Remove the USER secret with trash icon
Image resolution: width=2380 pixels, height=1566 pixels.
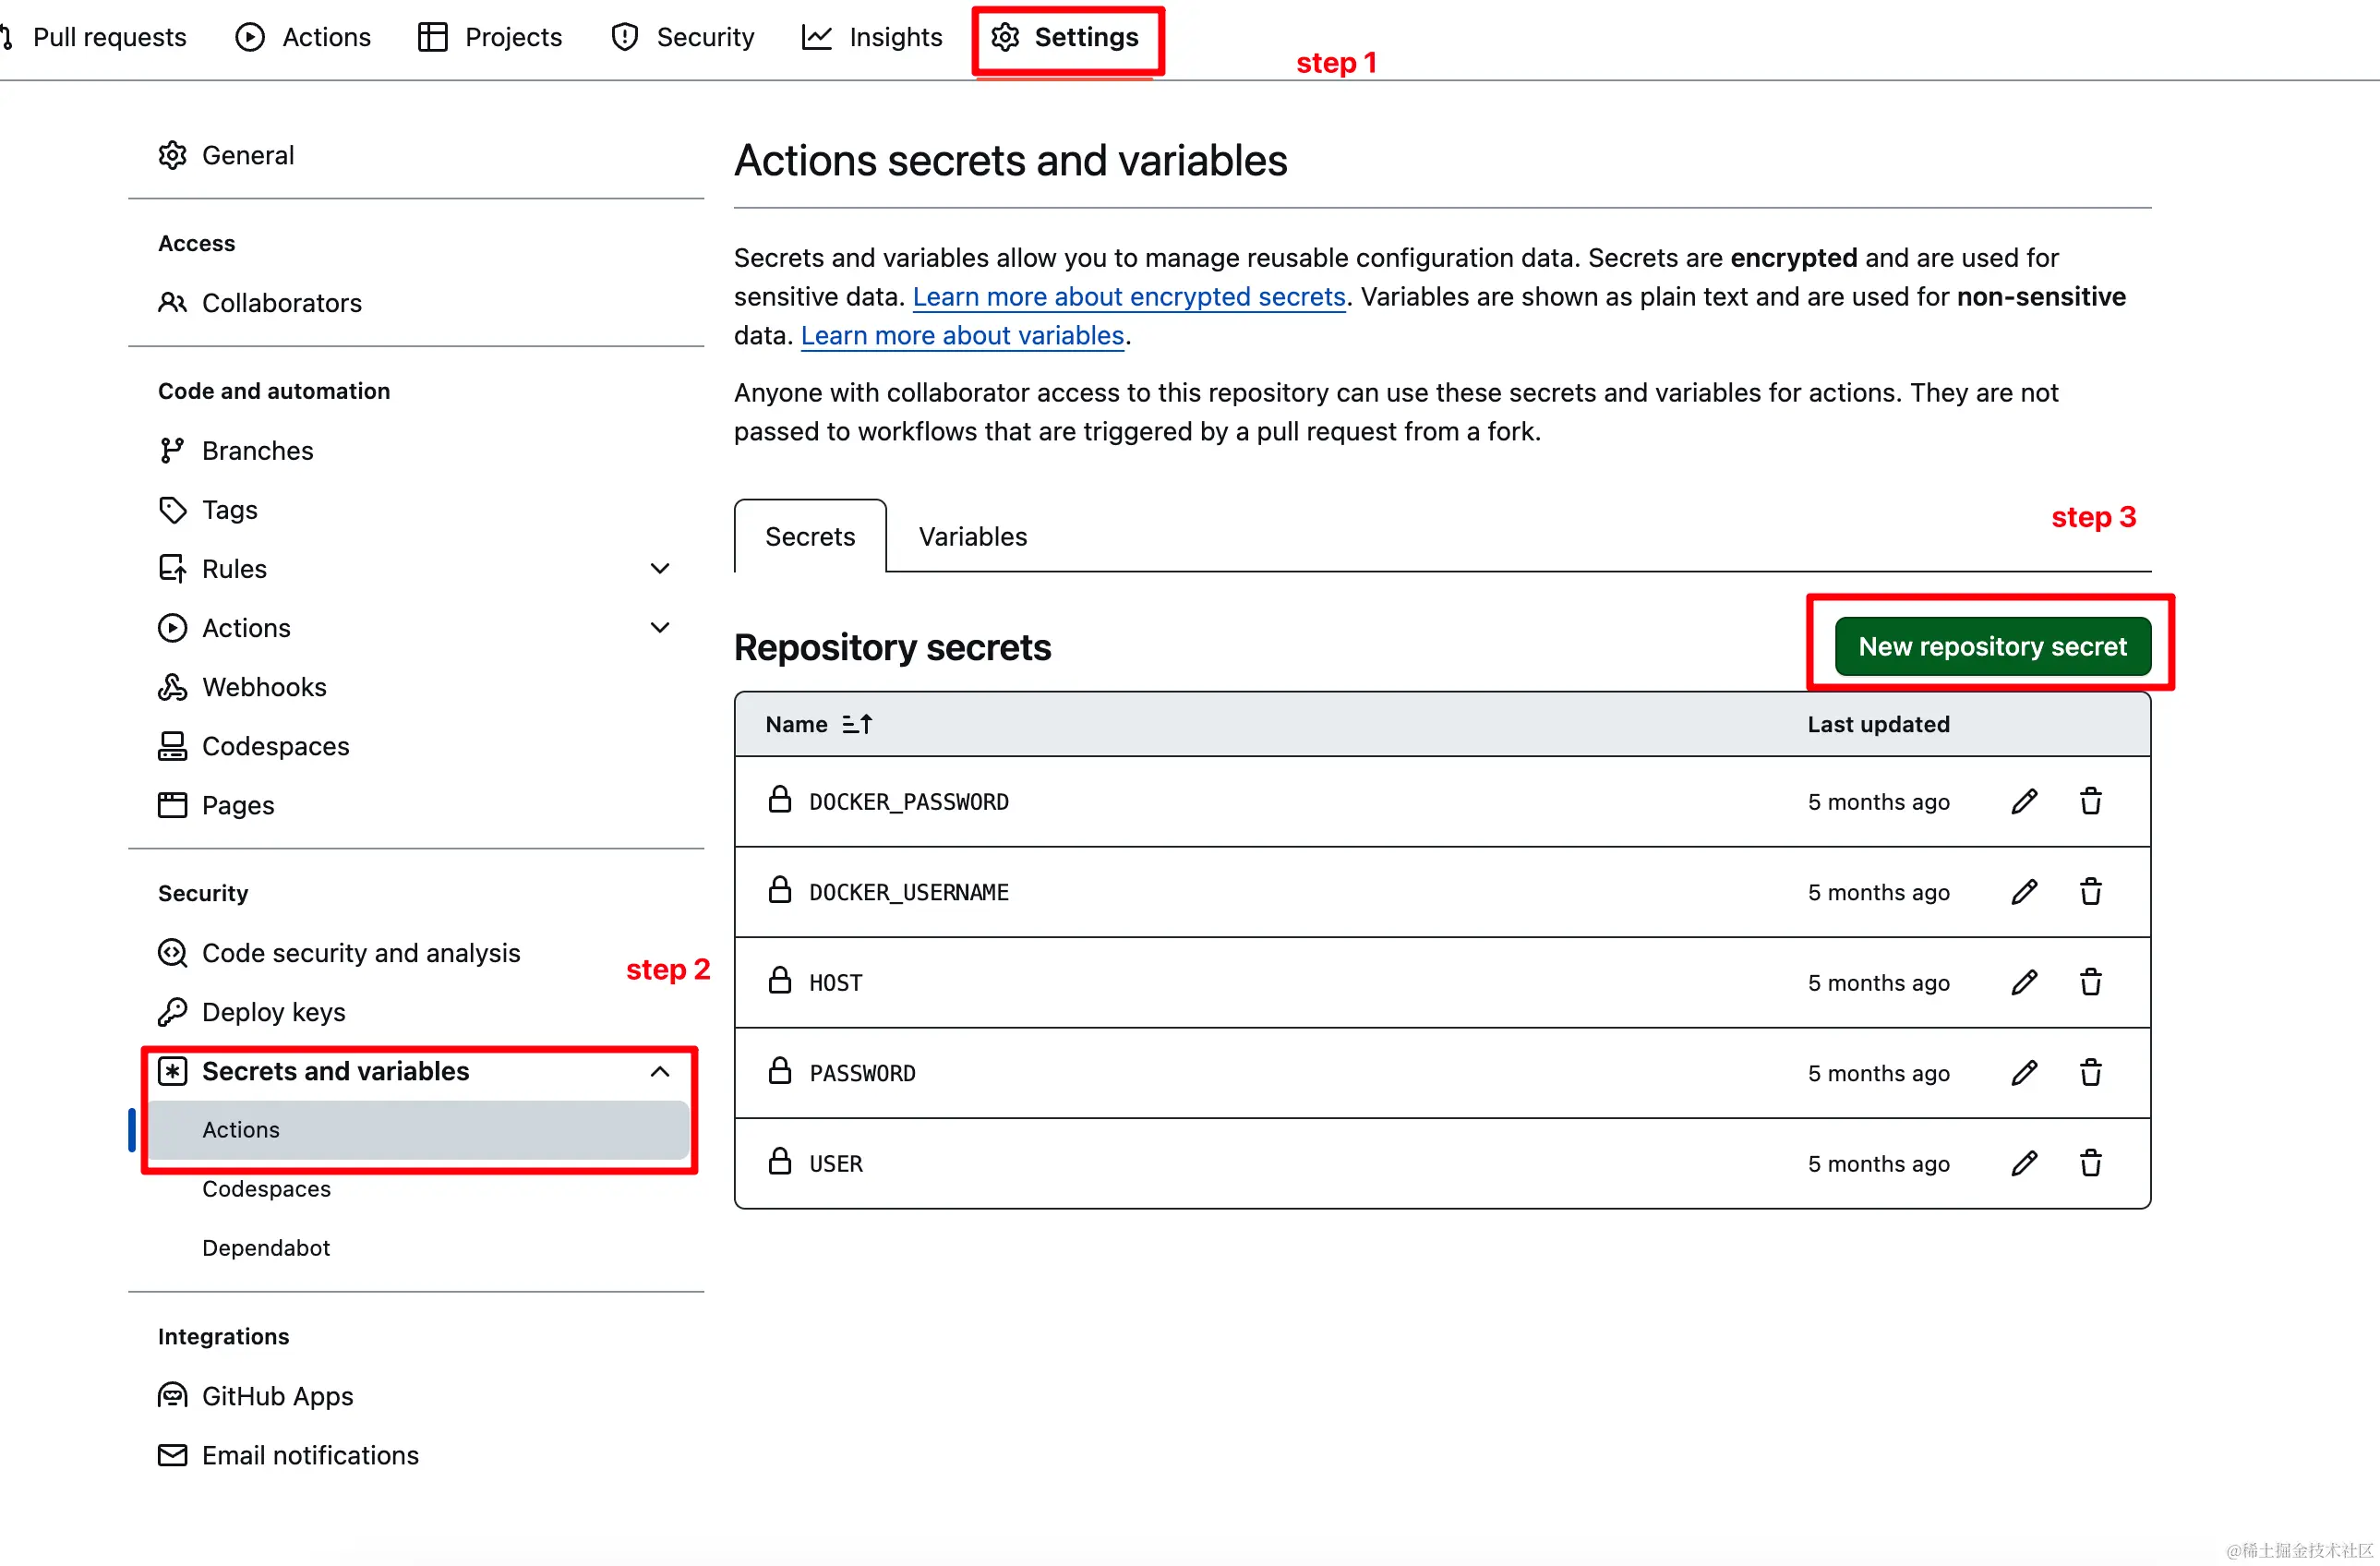[2090, 1163]
